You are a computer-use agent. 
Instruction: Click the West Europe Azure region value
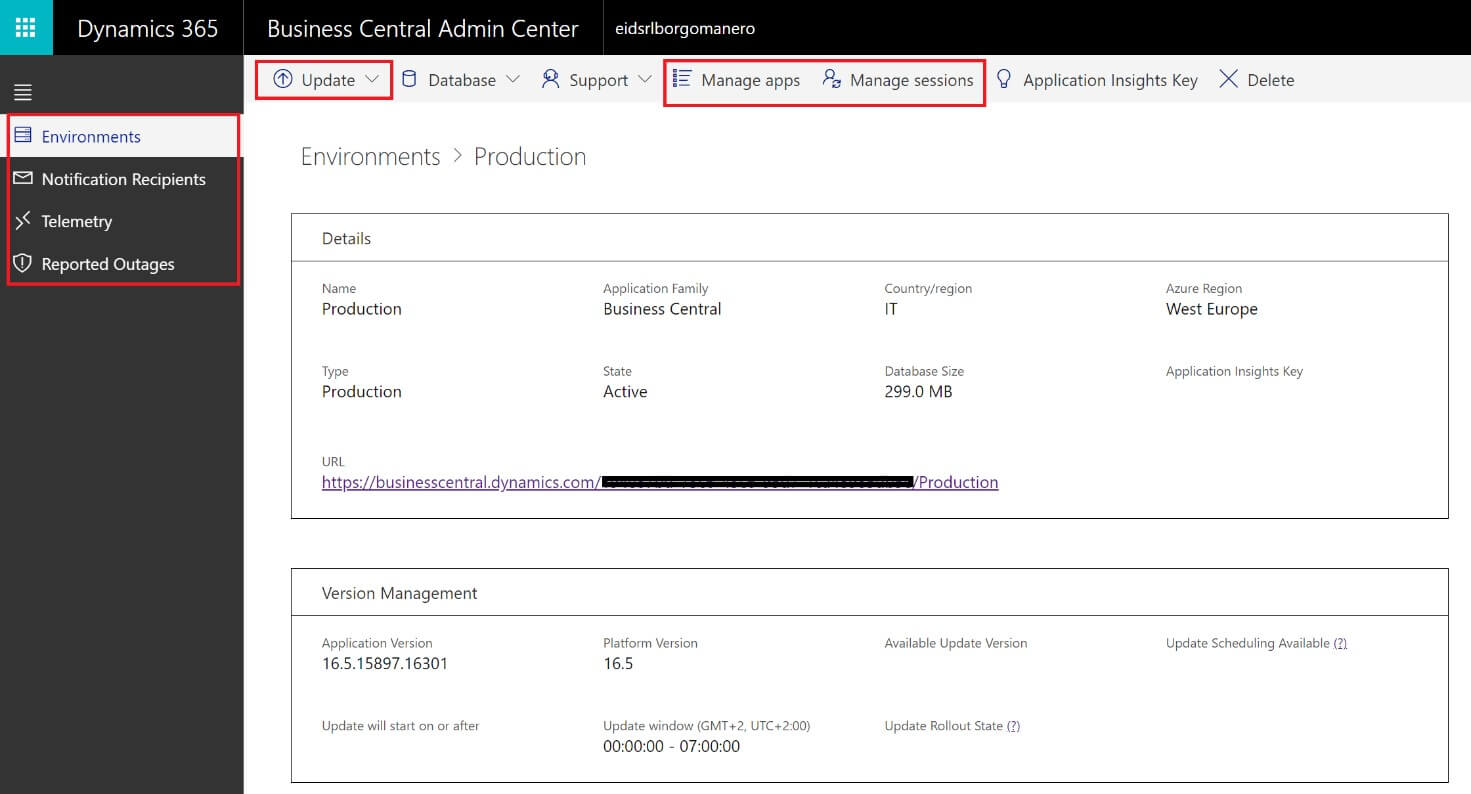(1212, 309)
